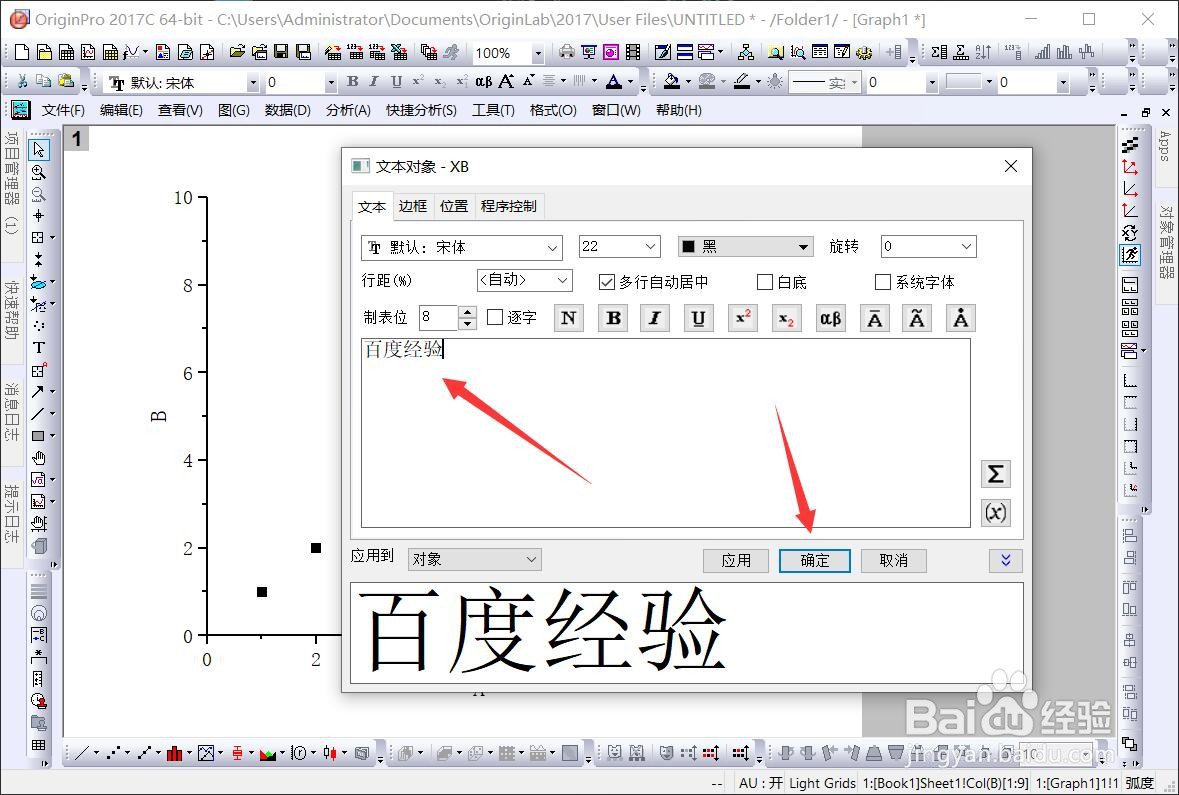Open main toolbar font dropdown 默认: 宋体

253,83
